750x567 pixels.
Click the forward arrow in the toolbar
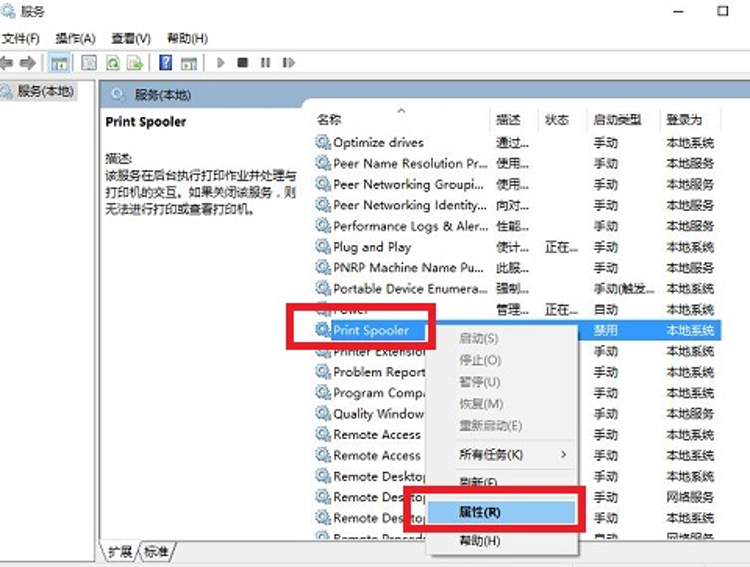tap(28, 63)
